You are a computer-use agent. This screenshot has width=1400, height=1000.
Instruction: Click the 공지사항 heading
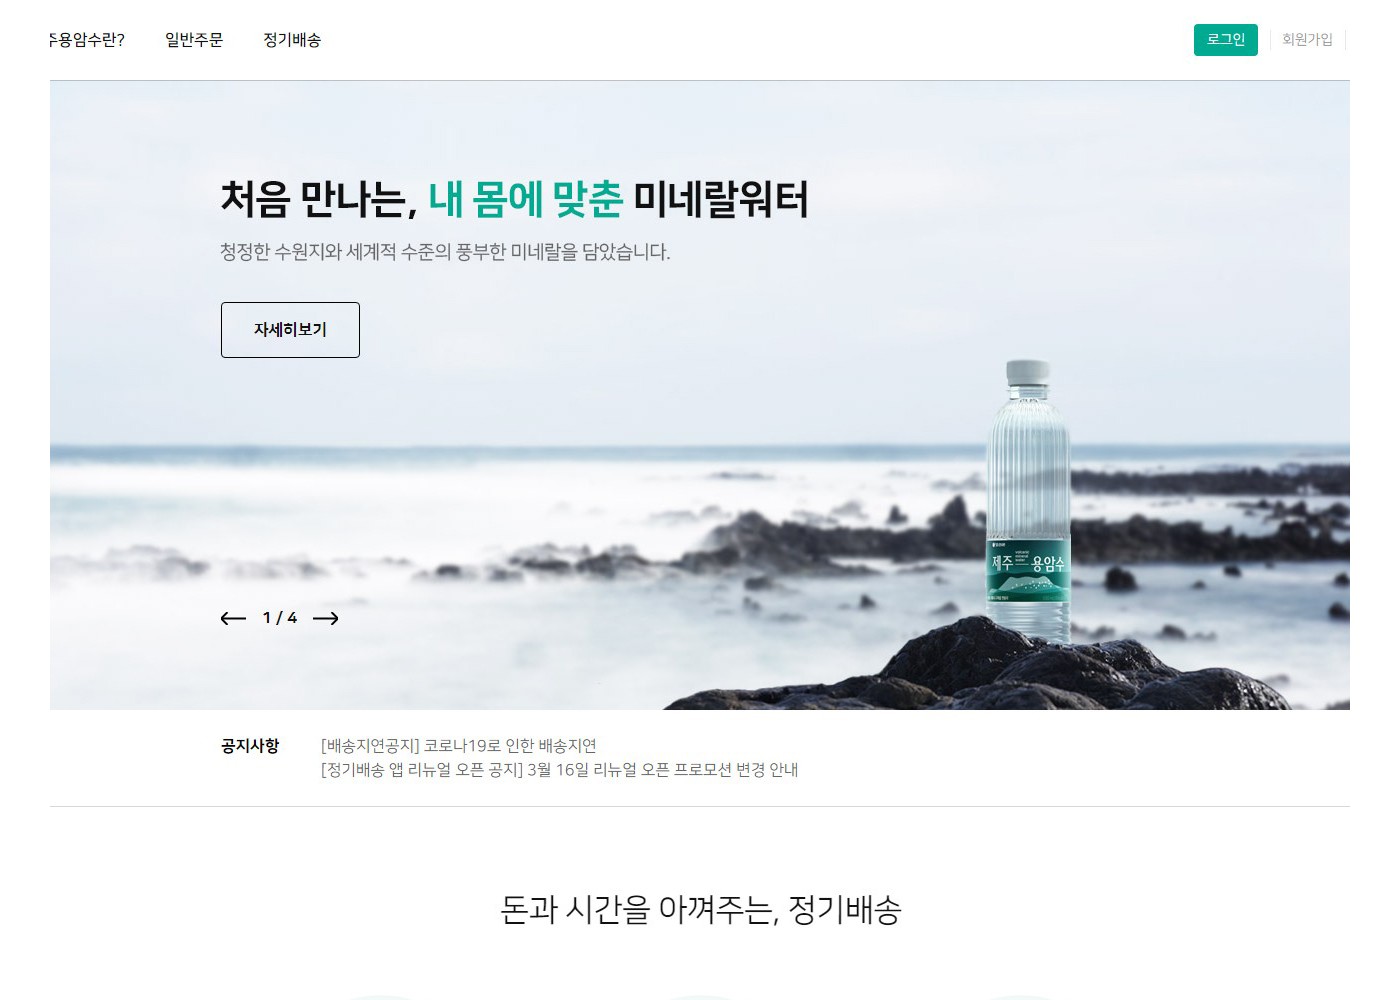250,746
